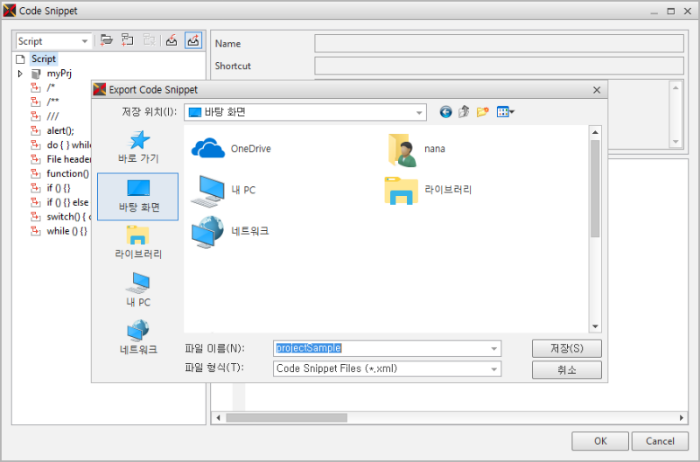Screen dimensions: 700x462
Task: Open the 파일 형식 file type combo box
Action: click(387, 368)
